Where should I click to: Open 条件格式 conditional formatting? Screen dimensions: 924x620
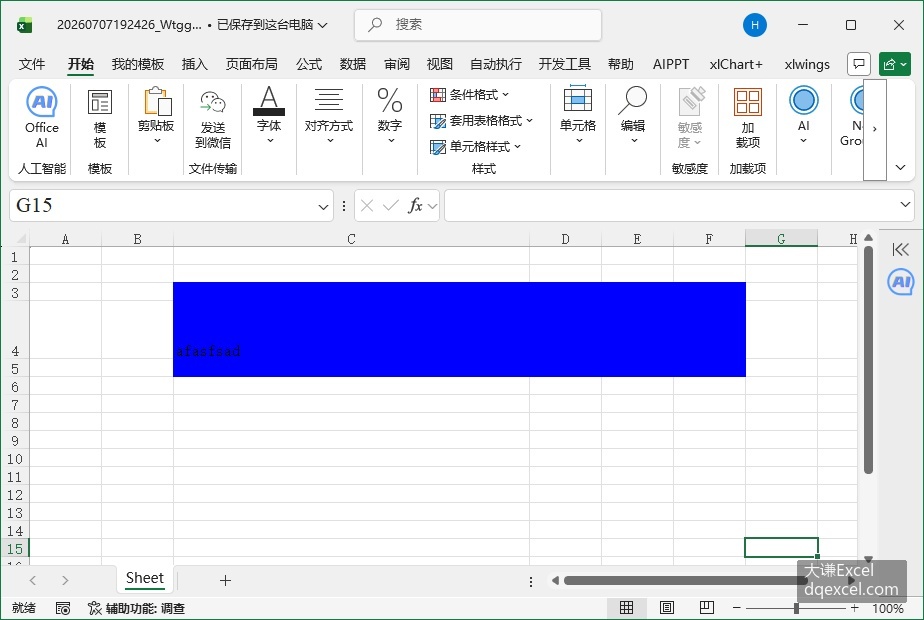(x=470, y=94)
